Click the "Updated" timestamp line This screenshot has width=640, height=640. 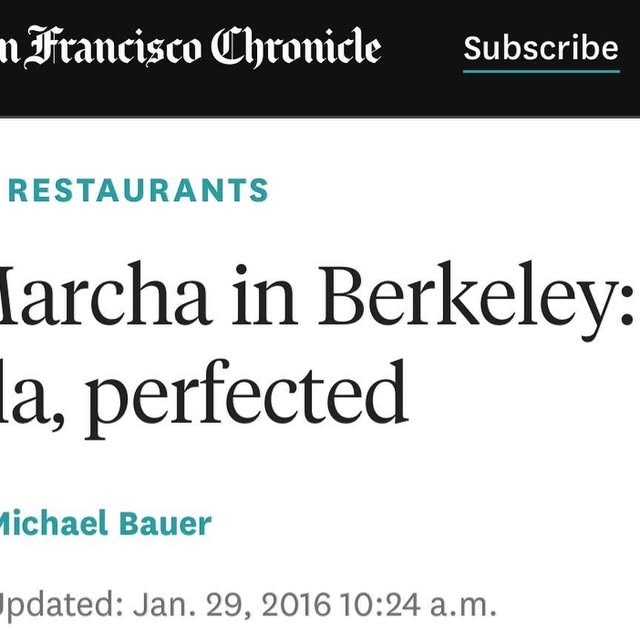coord(247,605)
